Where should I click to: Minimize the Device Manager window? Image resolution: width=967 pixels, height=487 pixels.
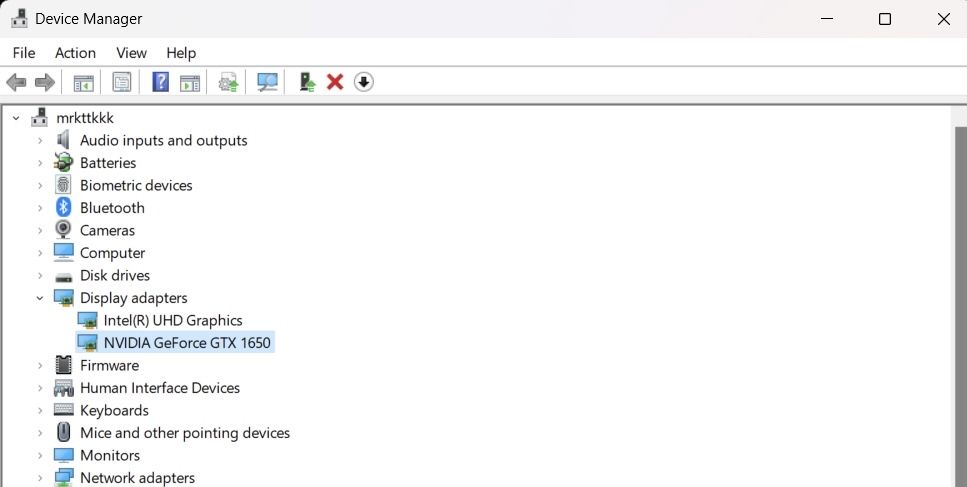click(827, 19)
